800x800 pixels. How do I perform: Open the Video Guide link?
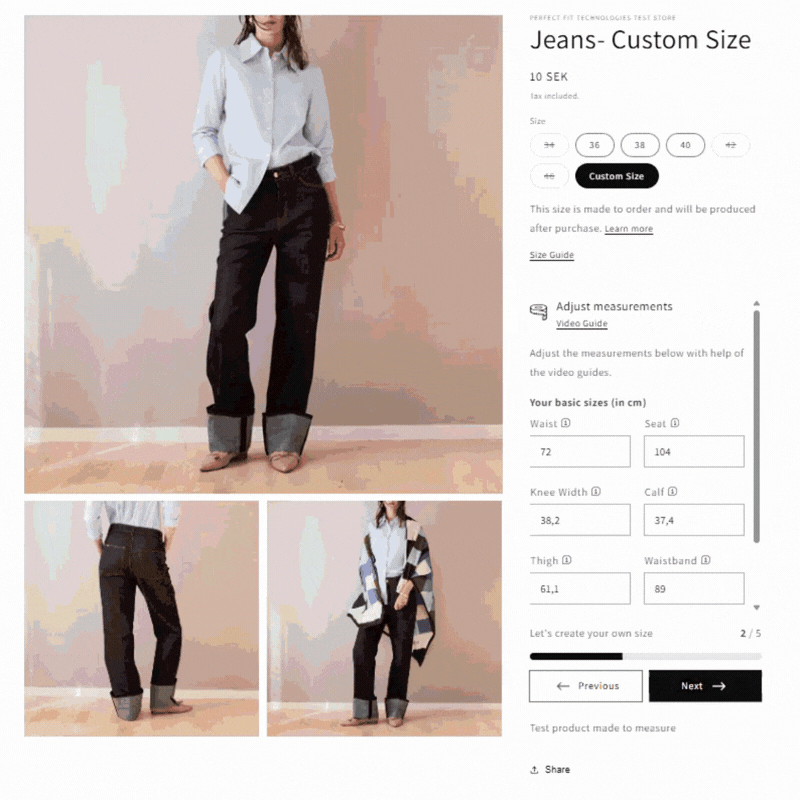pos(582,323)
